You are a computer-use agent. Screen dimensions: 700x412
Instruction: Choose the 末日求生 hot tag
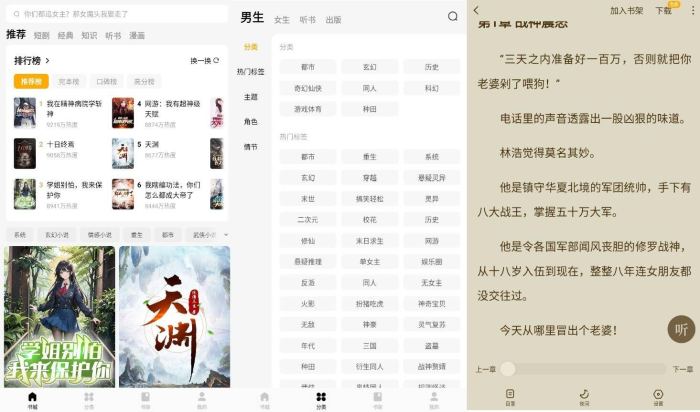tap(370, 241)
